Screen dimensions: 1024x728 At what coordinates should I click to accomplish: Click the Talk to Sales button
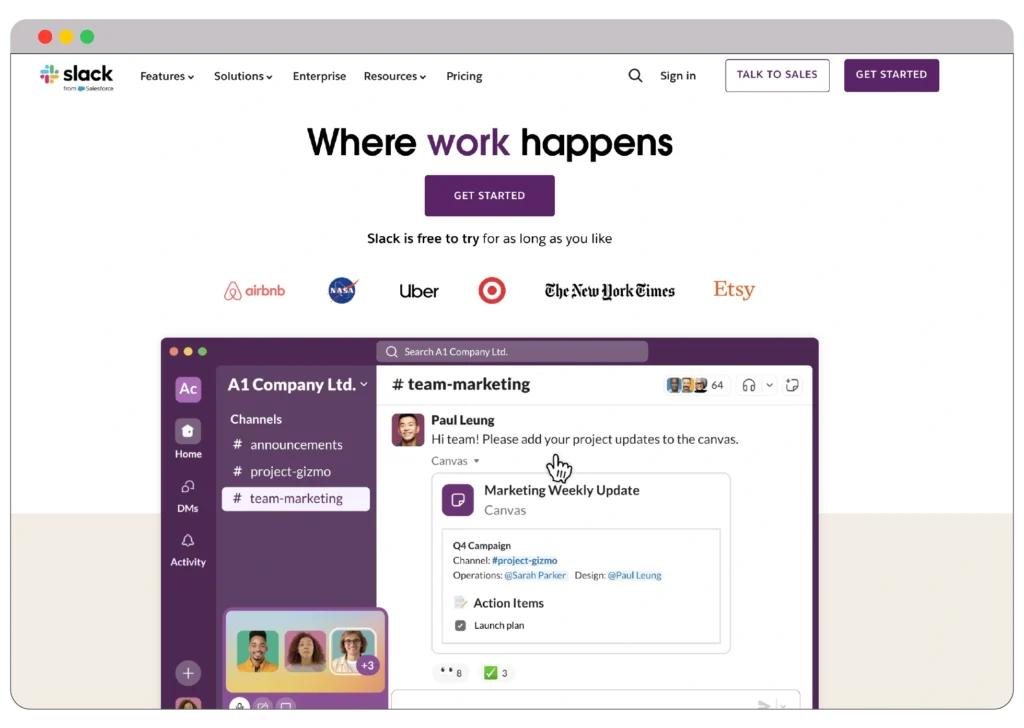(x=777, y=75)
